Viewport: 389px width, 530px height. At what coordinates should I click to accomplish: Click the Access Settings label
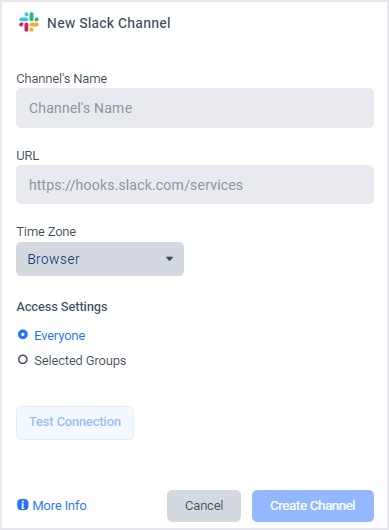pyautogui.click(x=62, y=307)
